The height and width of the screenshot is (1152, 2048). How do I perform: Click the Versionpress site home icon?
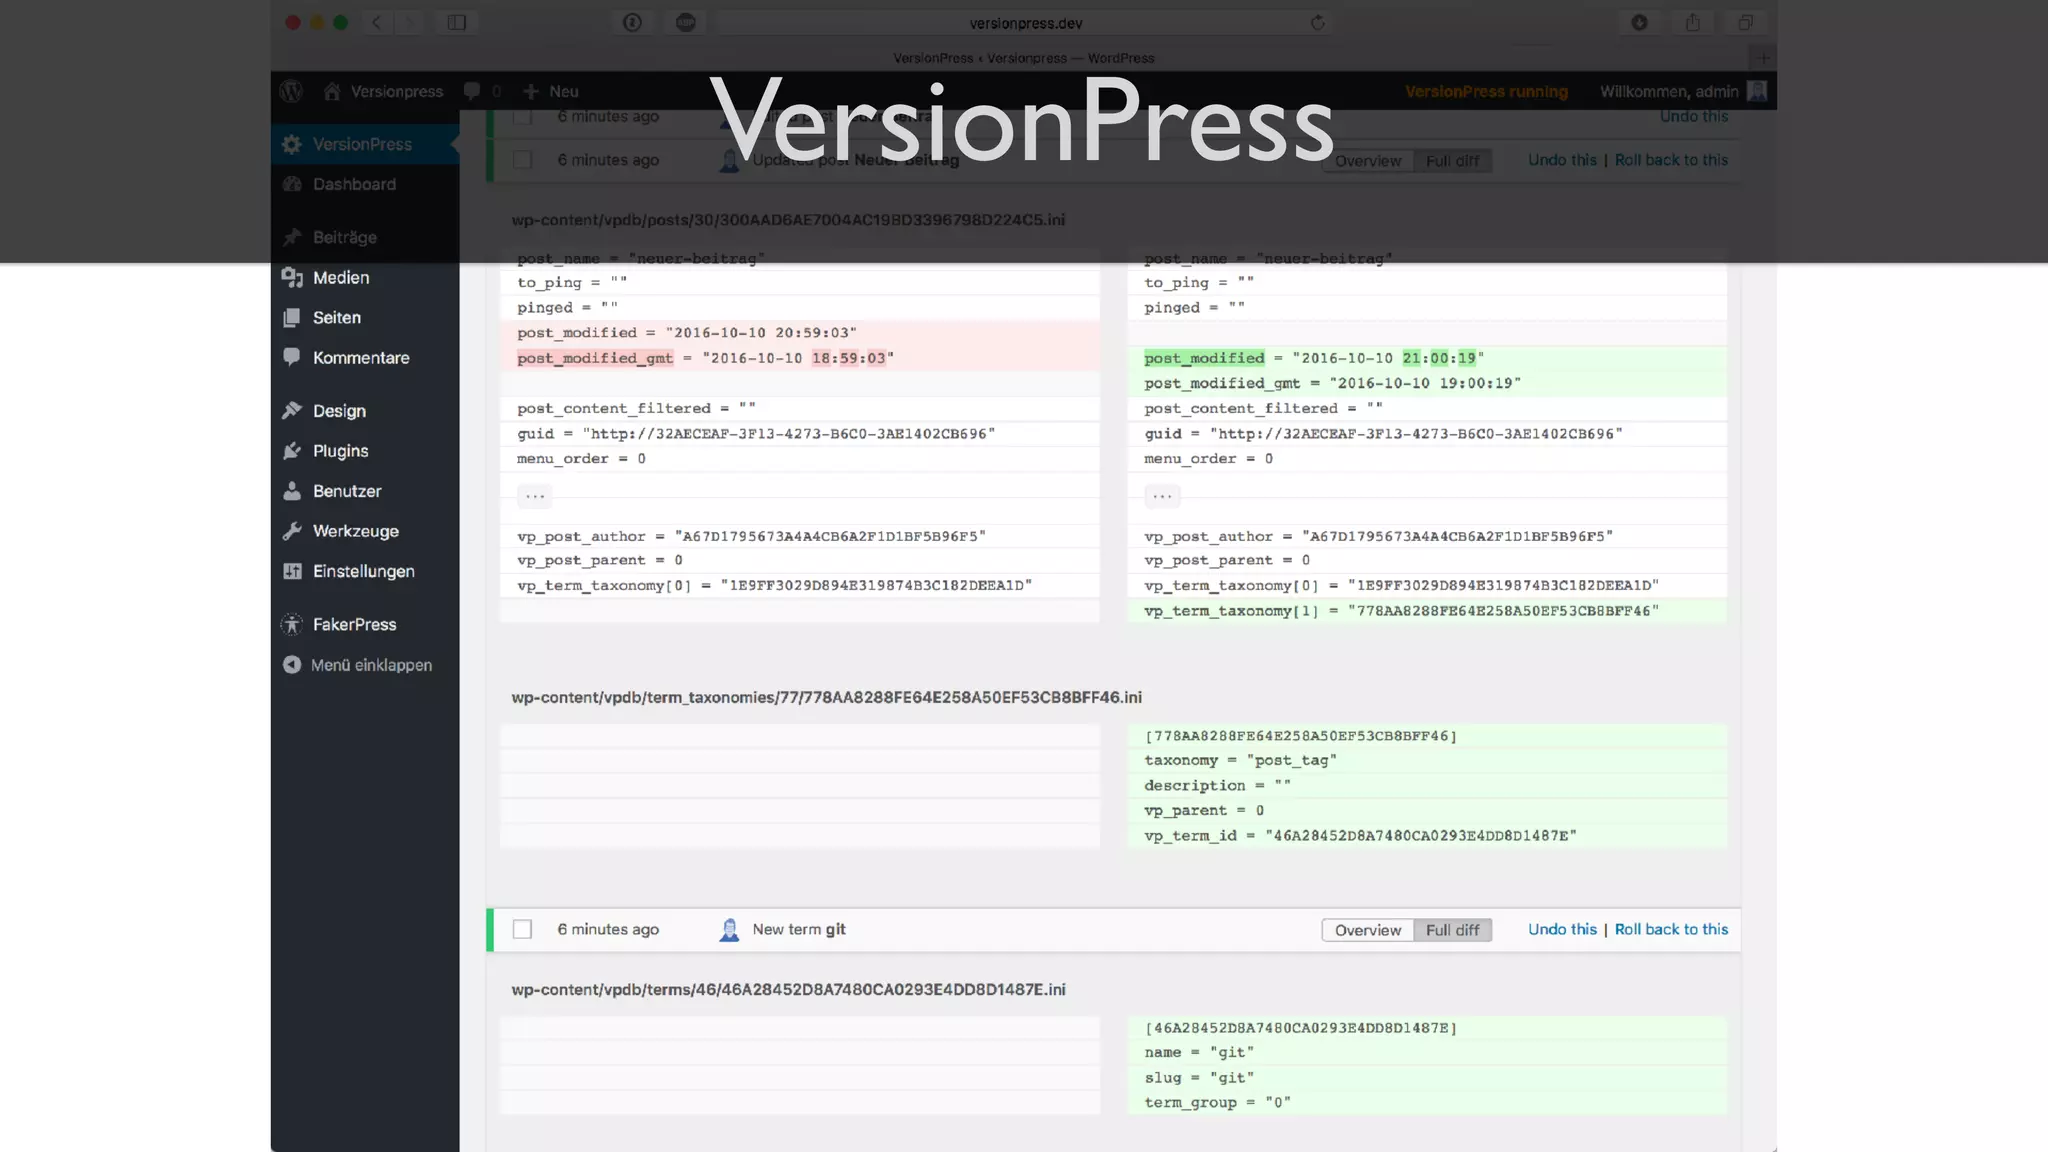point(332,91)
